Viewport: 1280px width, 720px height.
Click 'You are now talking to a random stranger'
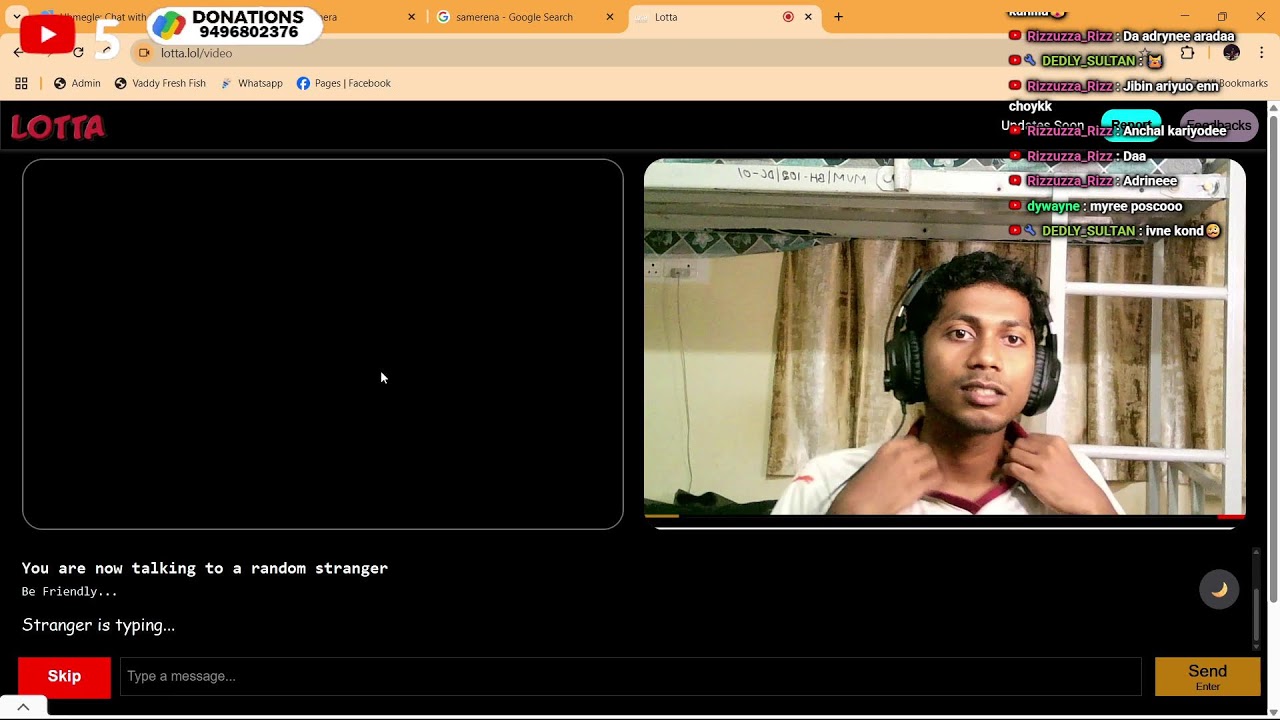[x=205, y=568]
